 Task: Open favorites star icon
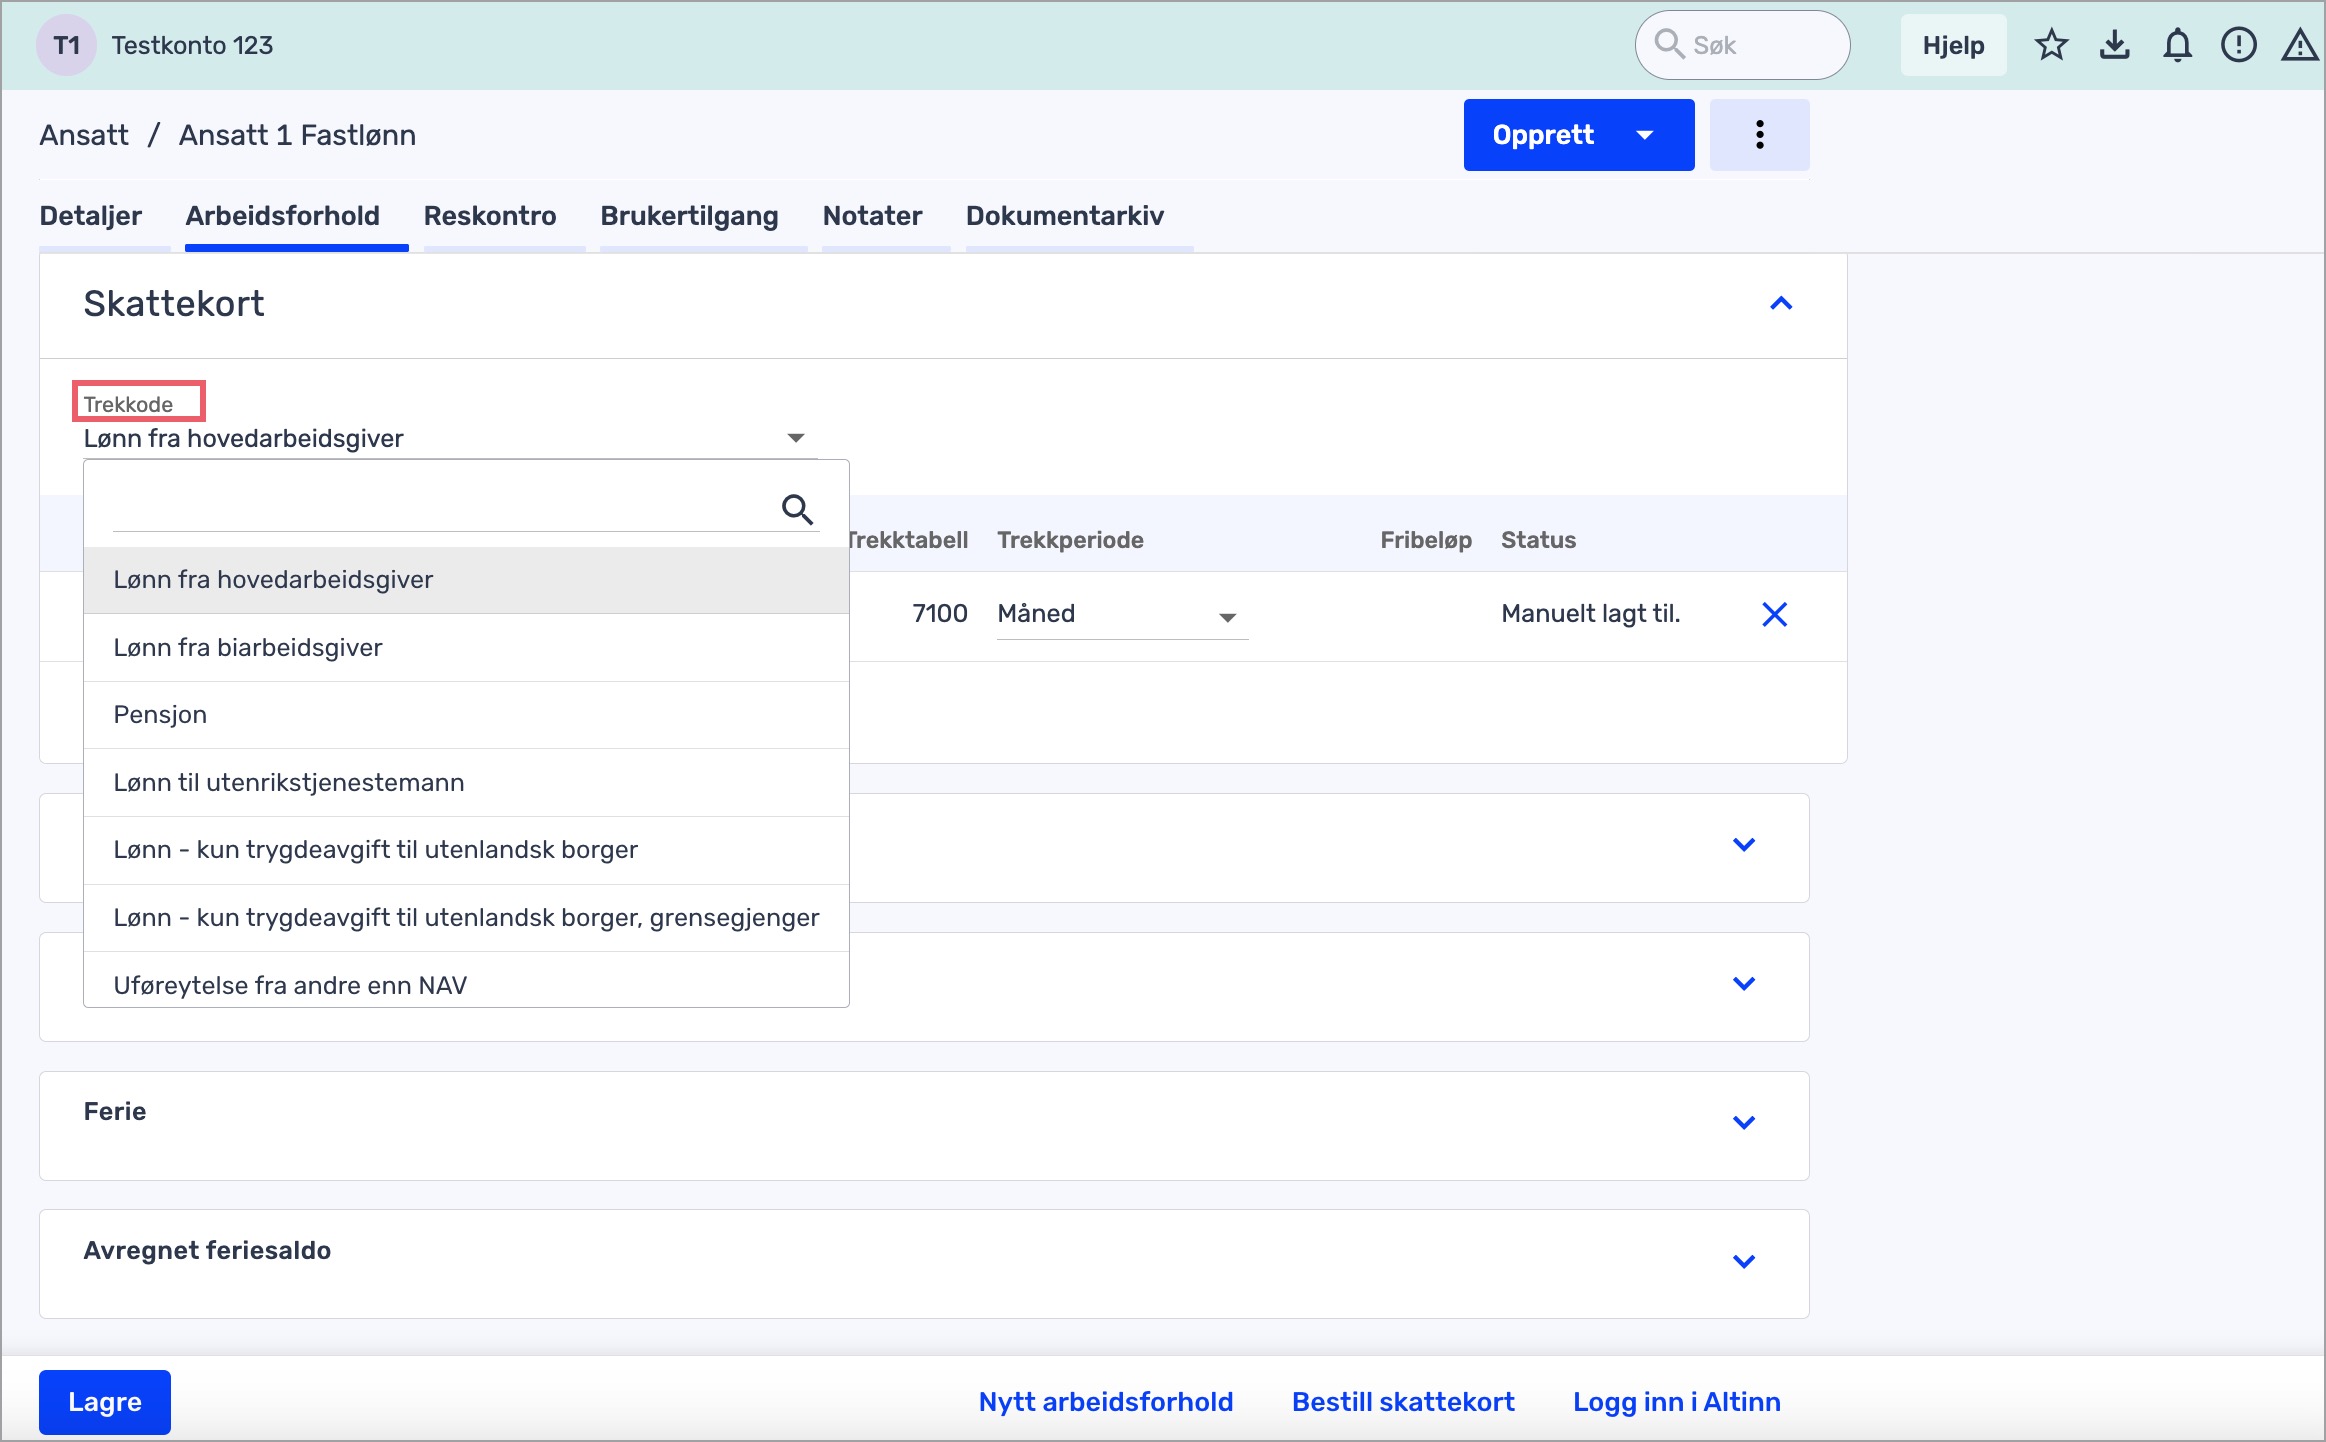(x=2051, y=46)
